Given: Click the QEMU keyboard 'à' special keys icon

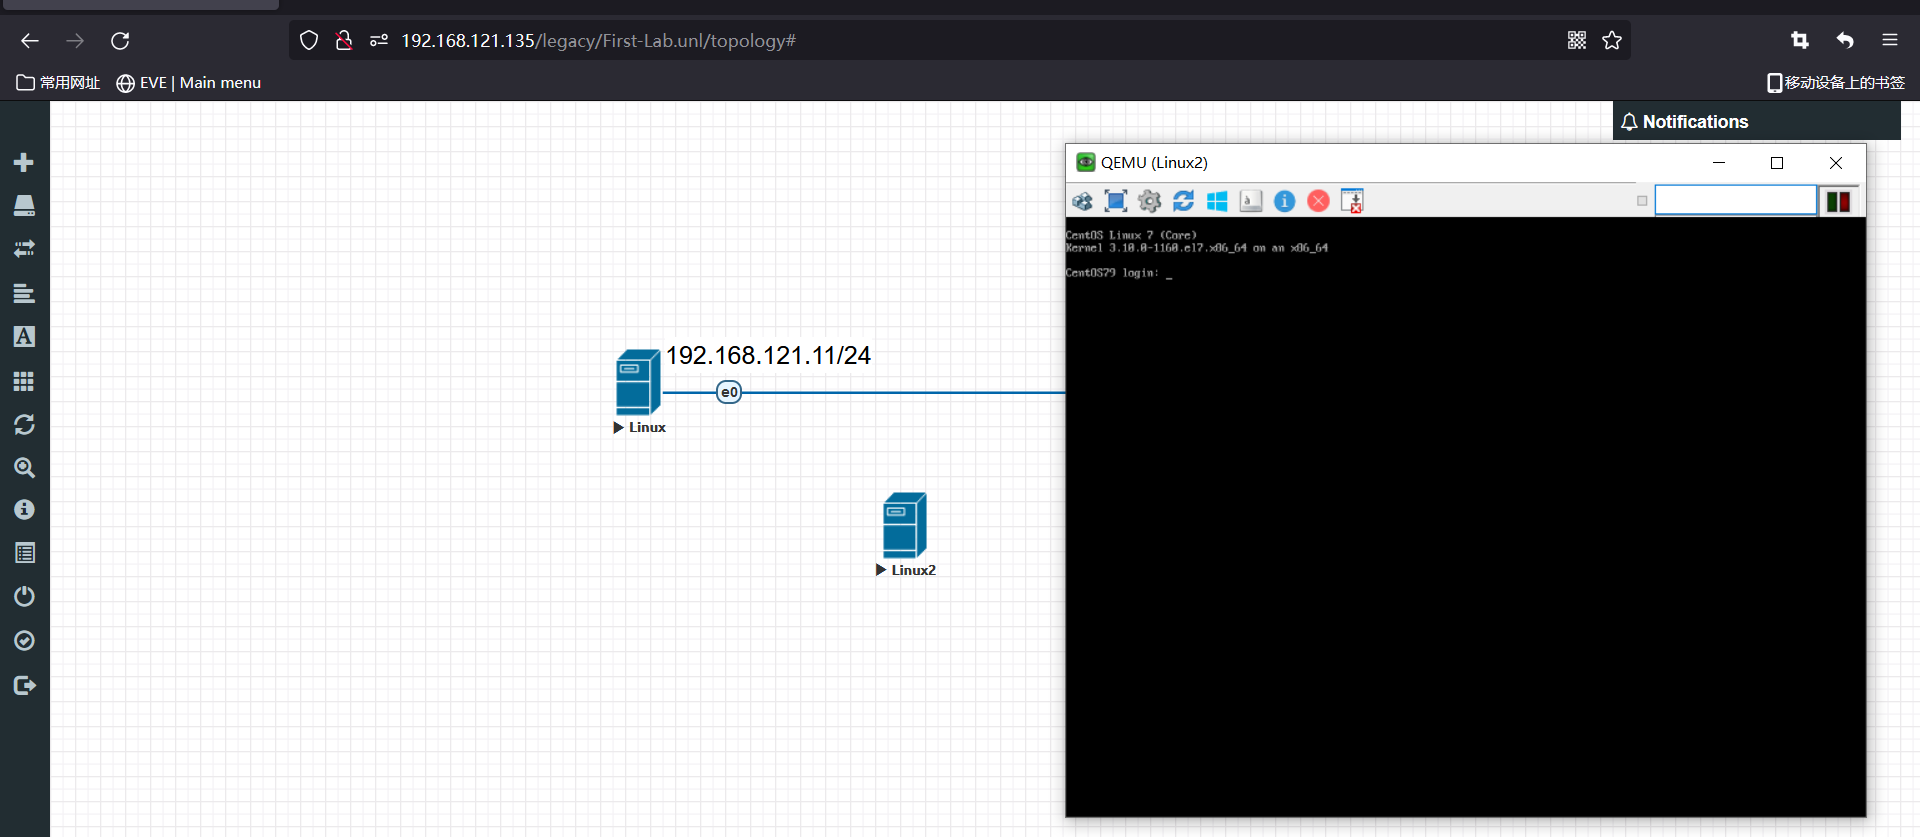Looking at the screenshot, I should [x=1251, y=201].
